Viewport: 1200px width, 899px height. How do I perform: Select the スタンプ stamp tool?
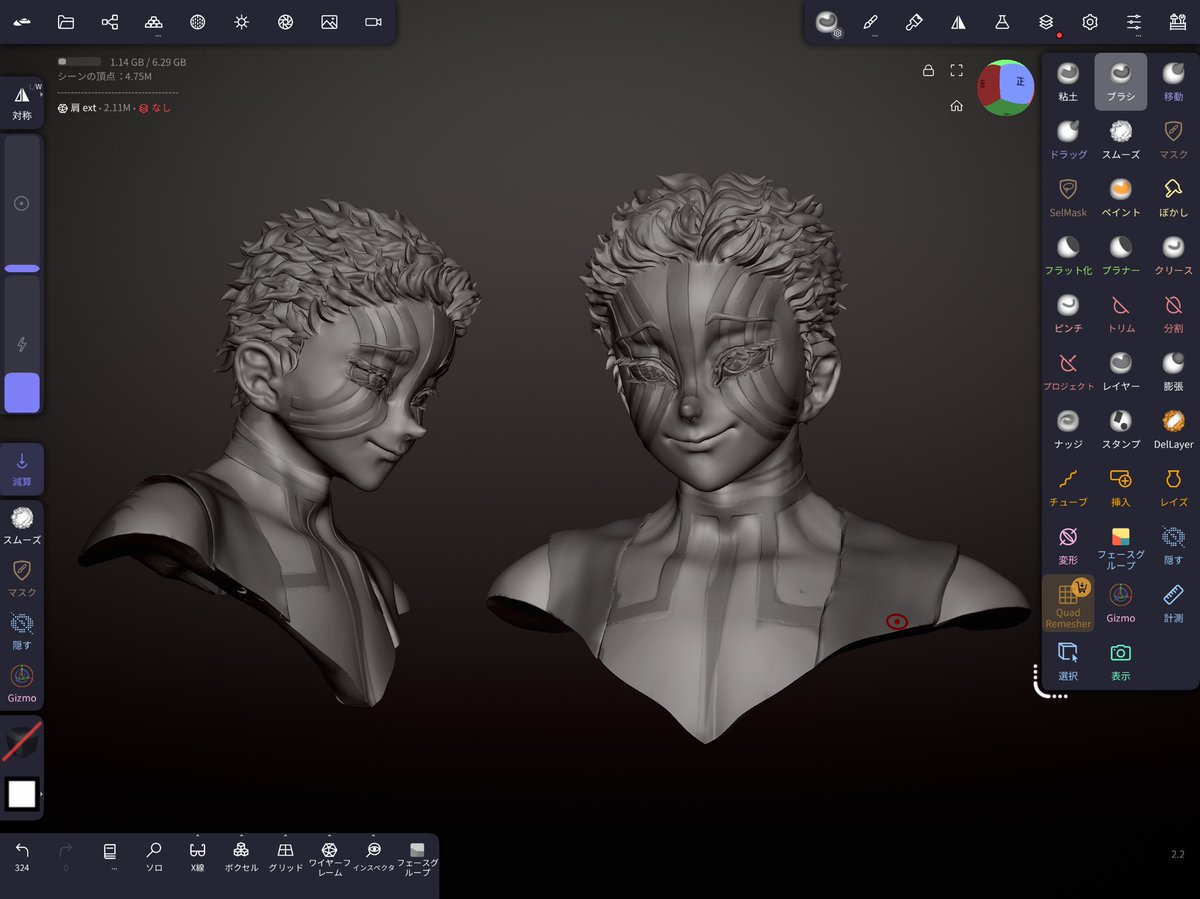(x=1121, y=430)
